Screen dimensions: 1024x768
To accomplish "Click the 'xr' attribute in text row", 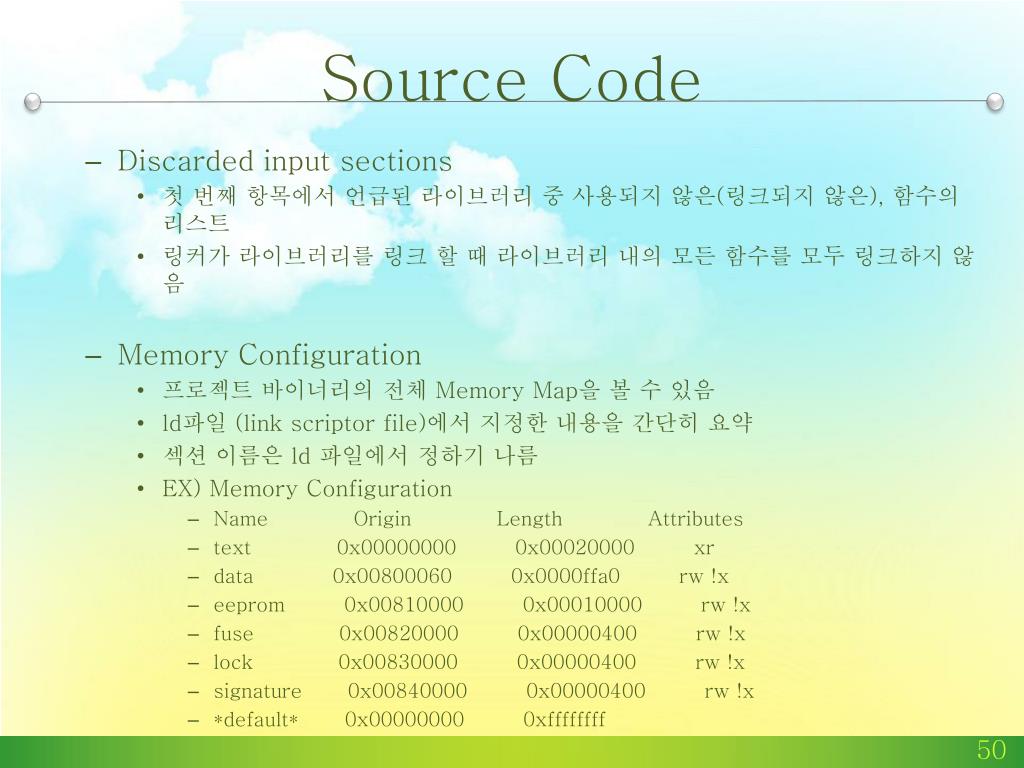I will 704,549.
